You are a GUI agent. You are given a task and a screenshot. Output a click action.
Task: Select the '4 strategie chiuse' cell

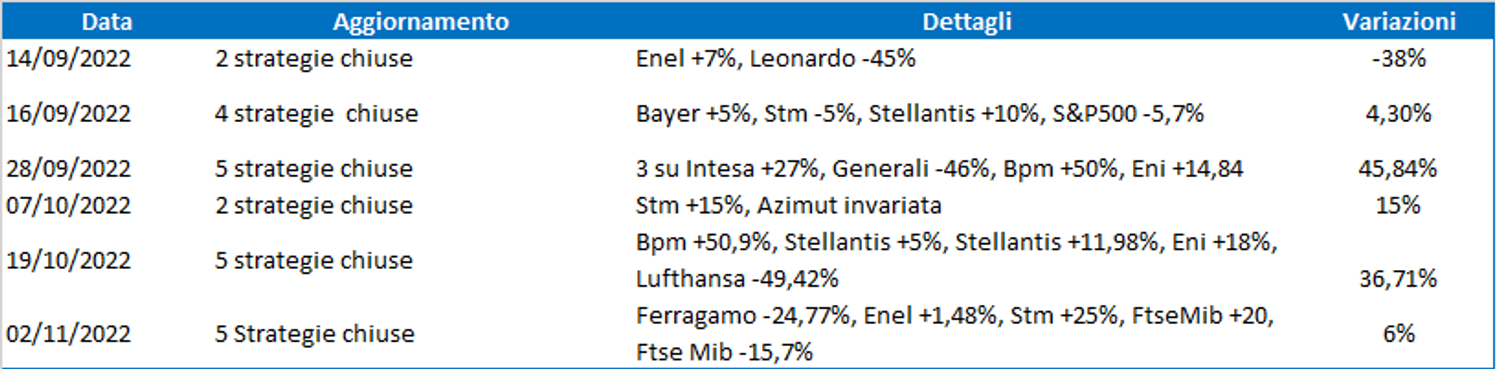pos(317,114)
